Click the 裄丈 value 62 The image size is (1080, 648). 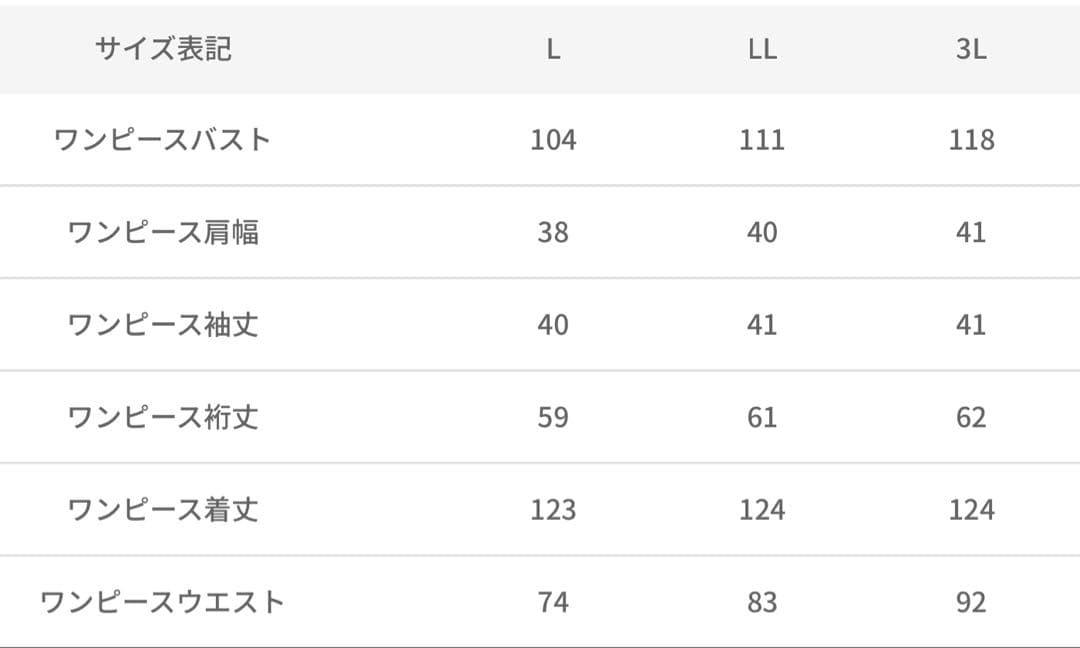(x=971, y=418)
